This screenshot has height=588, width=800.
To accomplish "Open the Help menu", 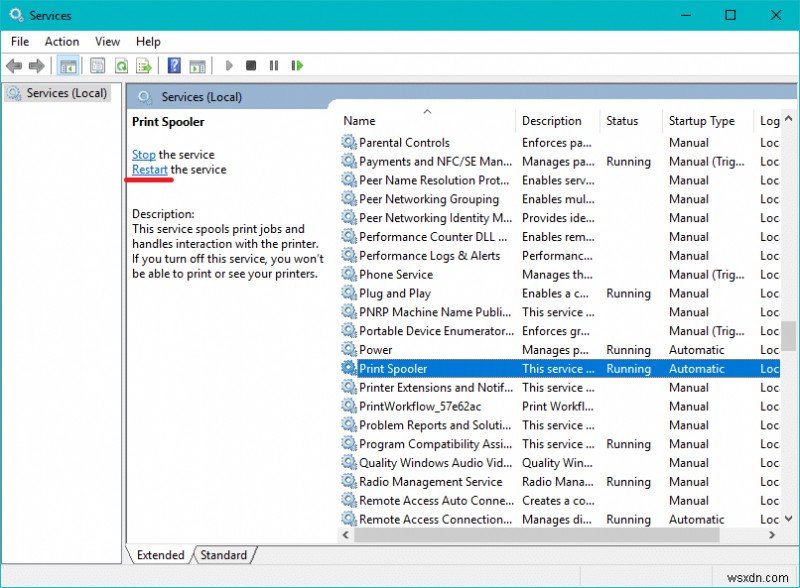I will [x=148, y=41].
